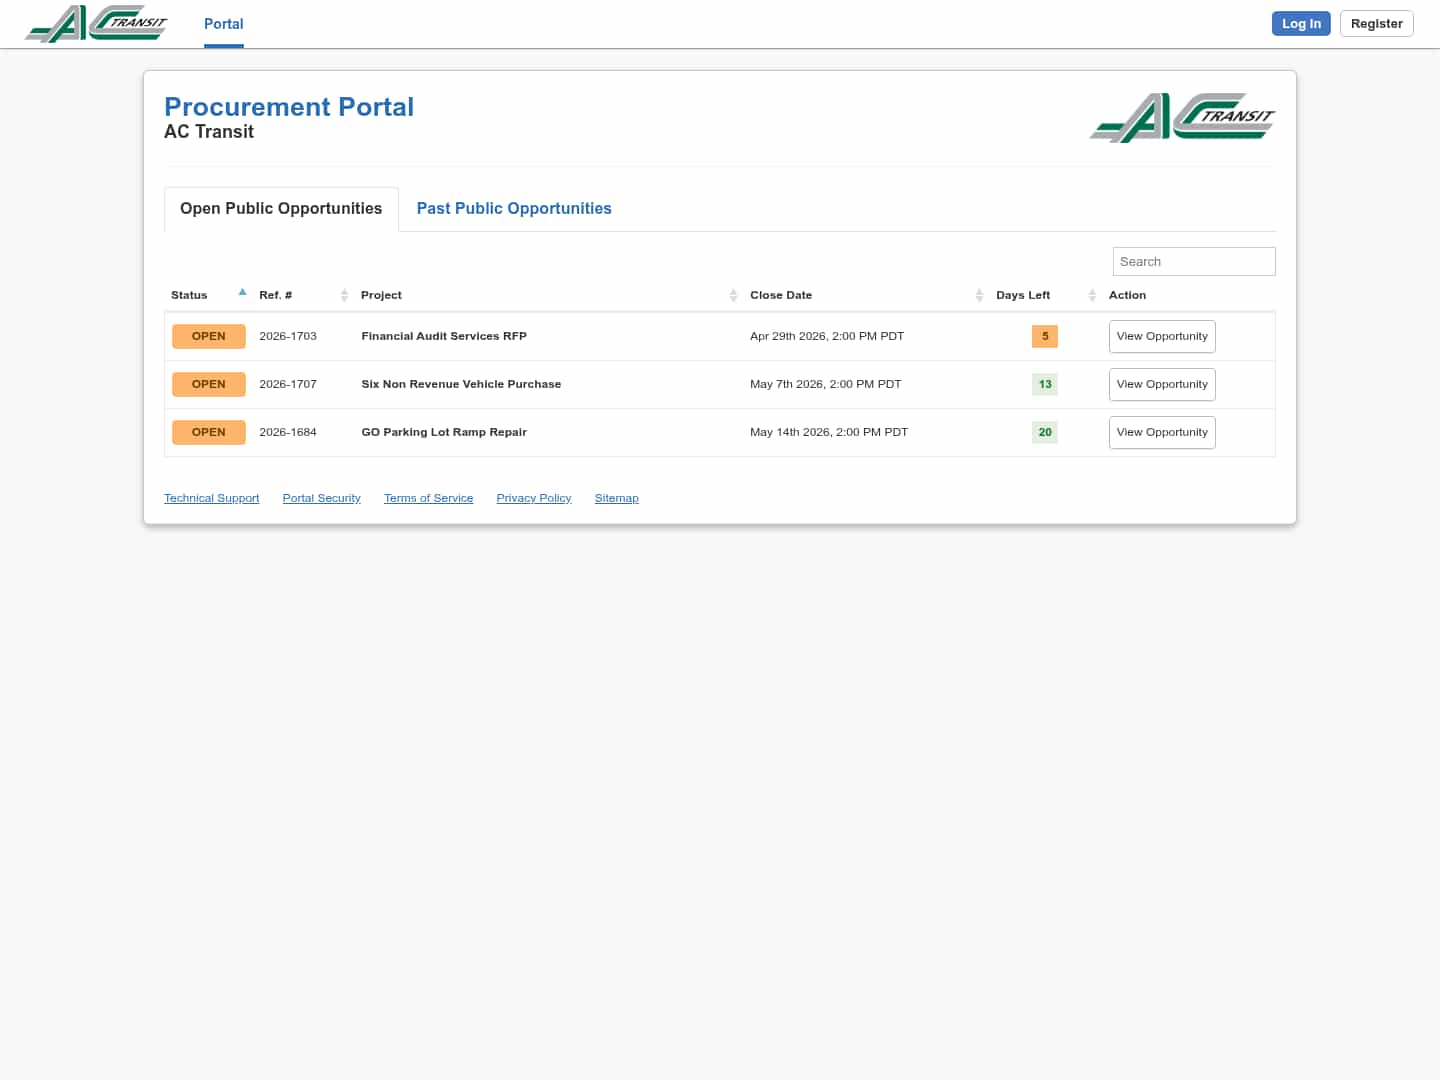Open the Technical Support link

click(211, 498)
